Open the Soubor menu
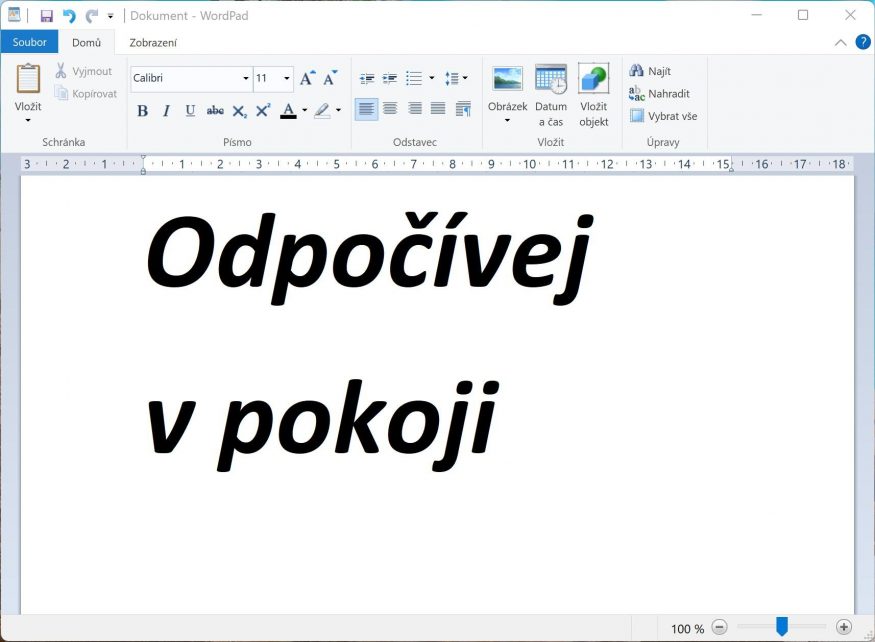This screenshot has width=875, height=642. [29, 42]
